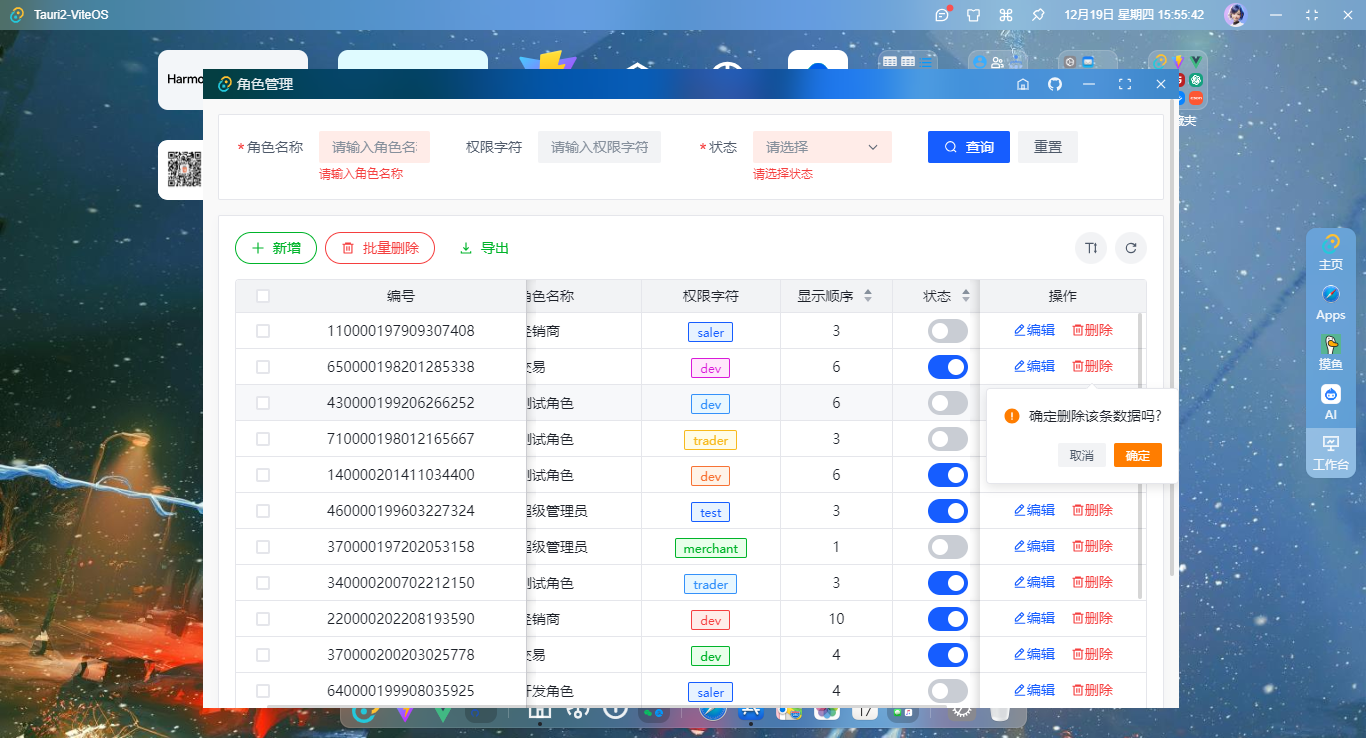The image size is (1366, 738).
Task: Sort by 显示顺序 column arrows
Action: pos(868,296)
